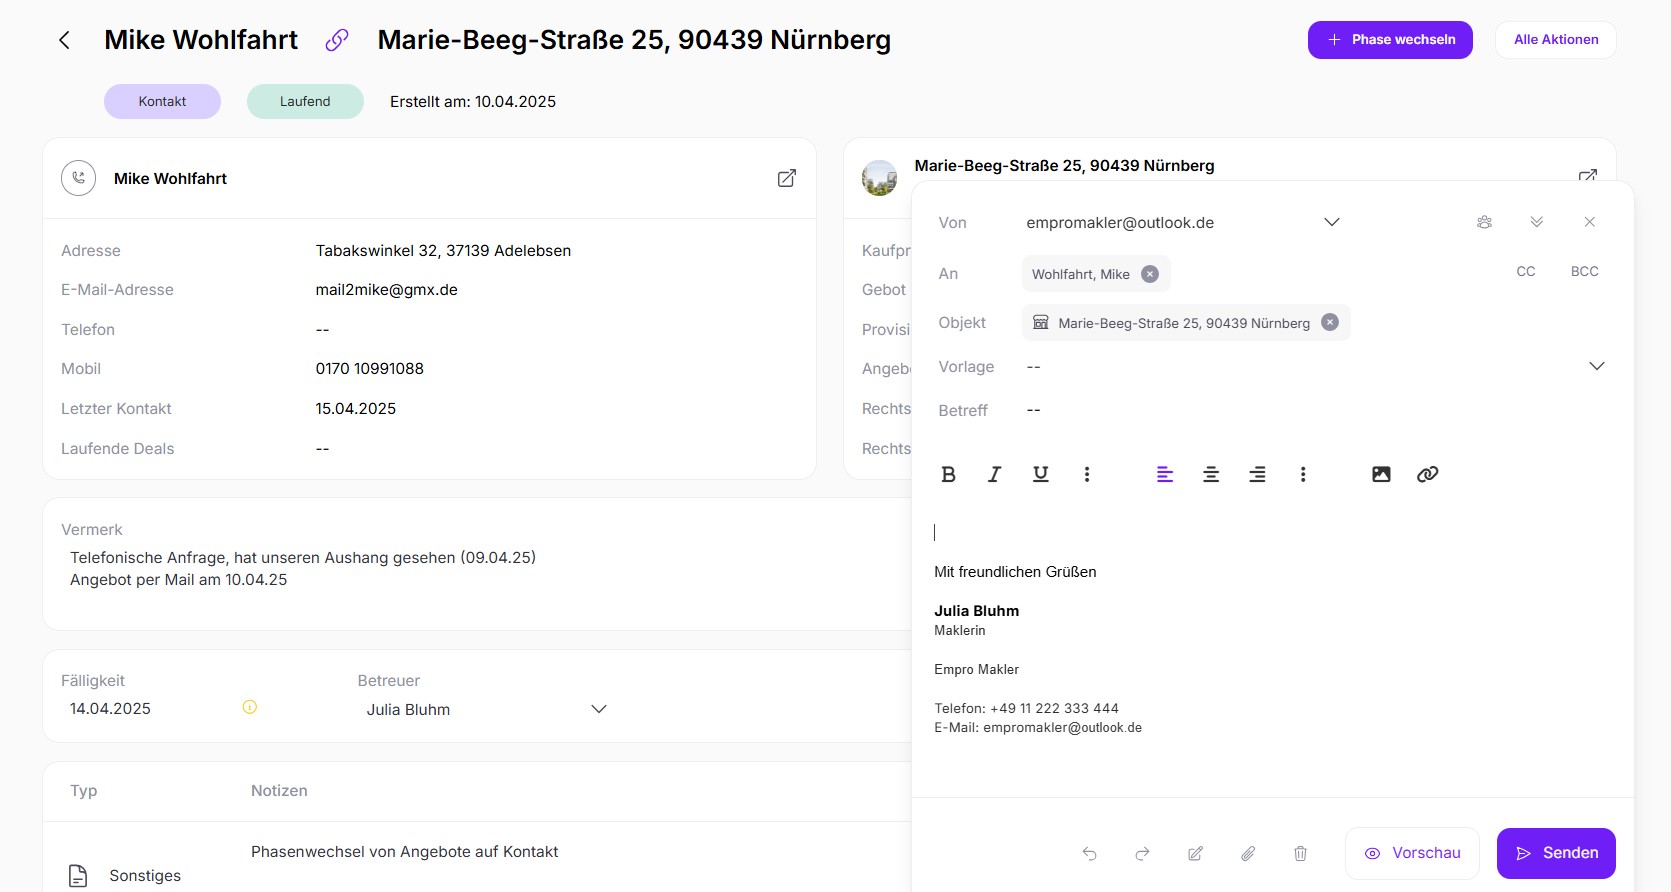Insert an image into the email
The width and height of the screenshot is (1671, 892).
1381,474
